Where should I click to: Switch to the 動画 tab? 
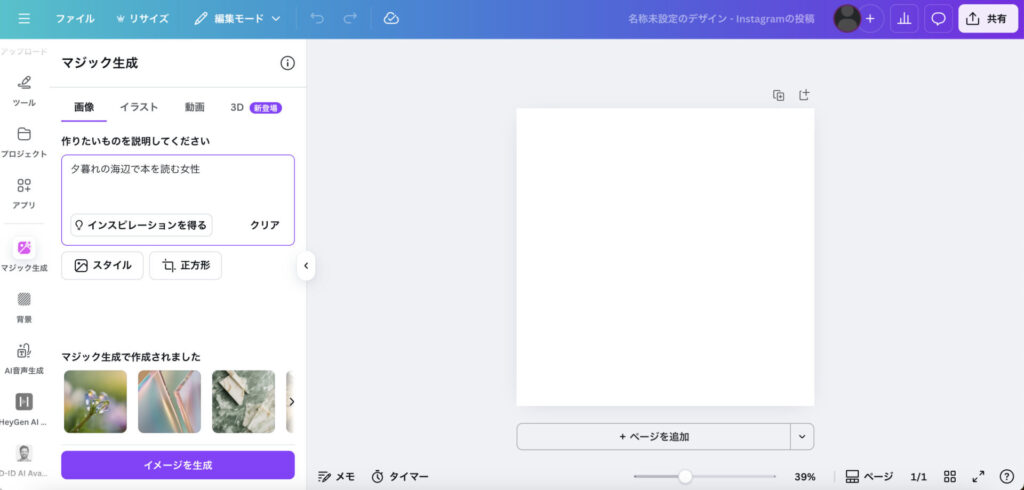click(194, 107)
